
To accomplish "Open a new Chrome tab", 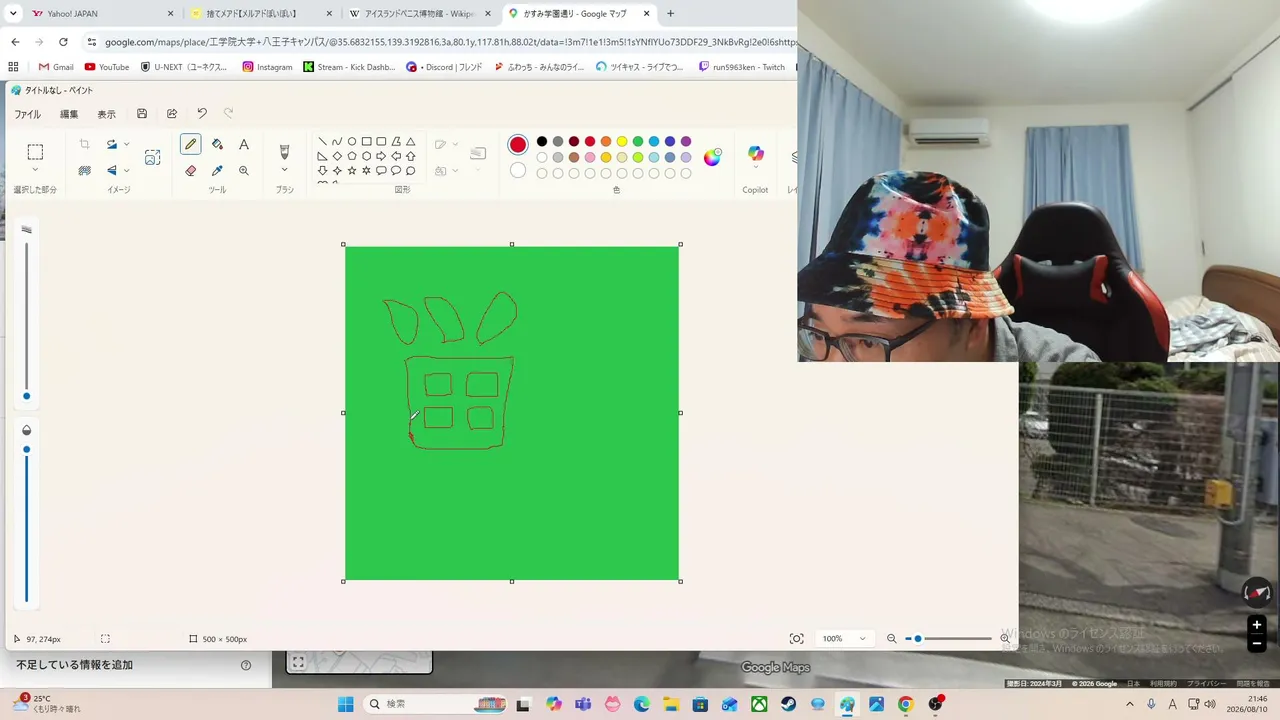I will (670, 14).
